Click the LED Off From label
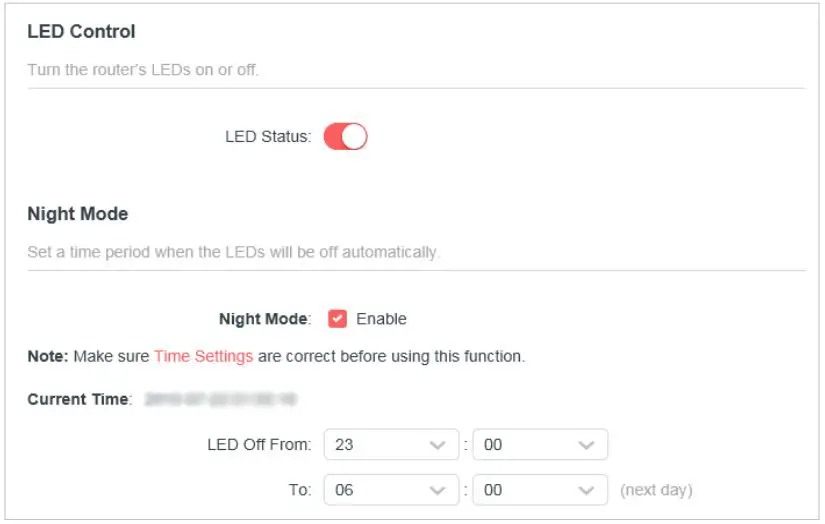This screenshot has height=524, width=825. pyautogui.click(x=259, y=445)
